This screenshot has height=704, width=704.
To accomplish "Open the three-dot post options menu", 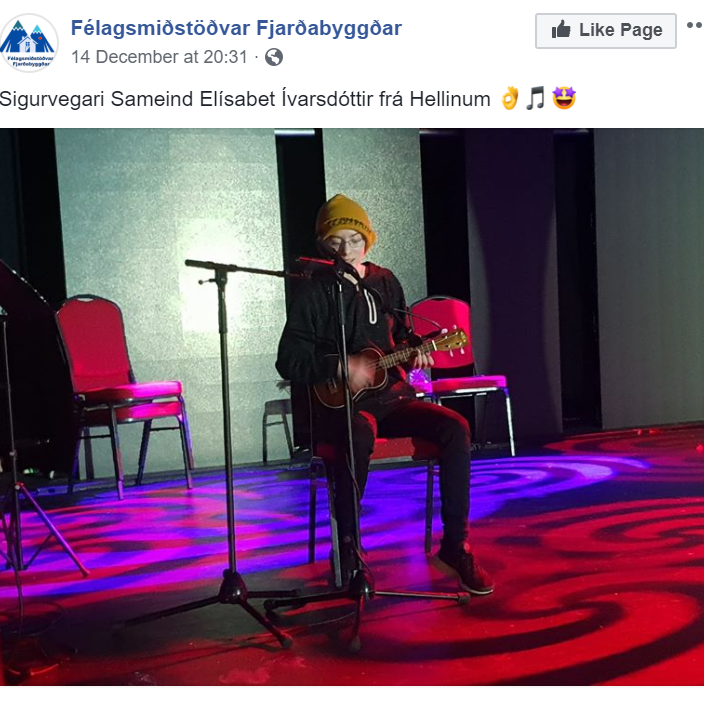I will (695, 26).
